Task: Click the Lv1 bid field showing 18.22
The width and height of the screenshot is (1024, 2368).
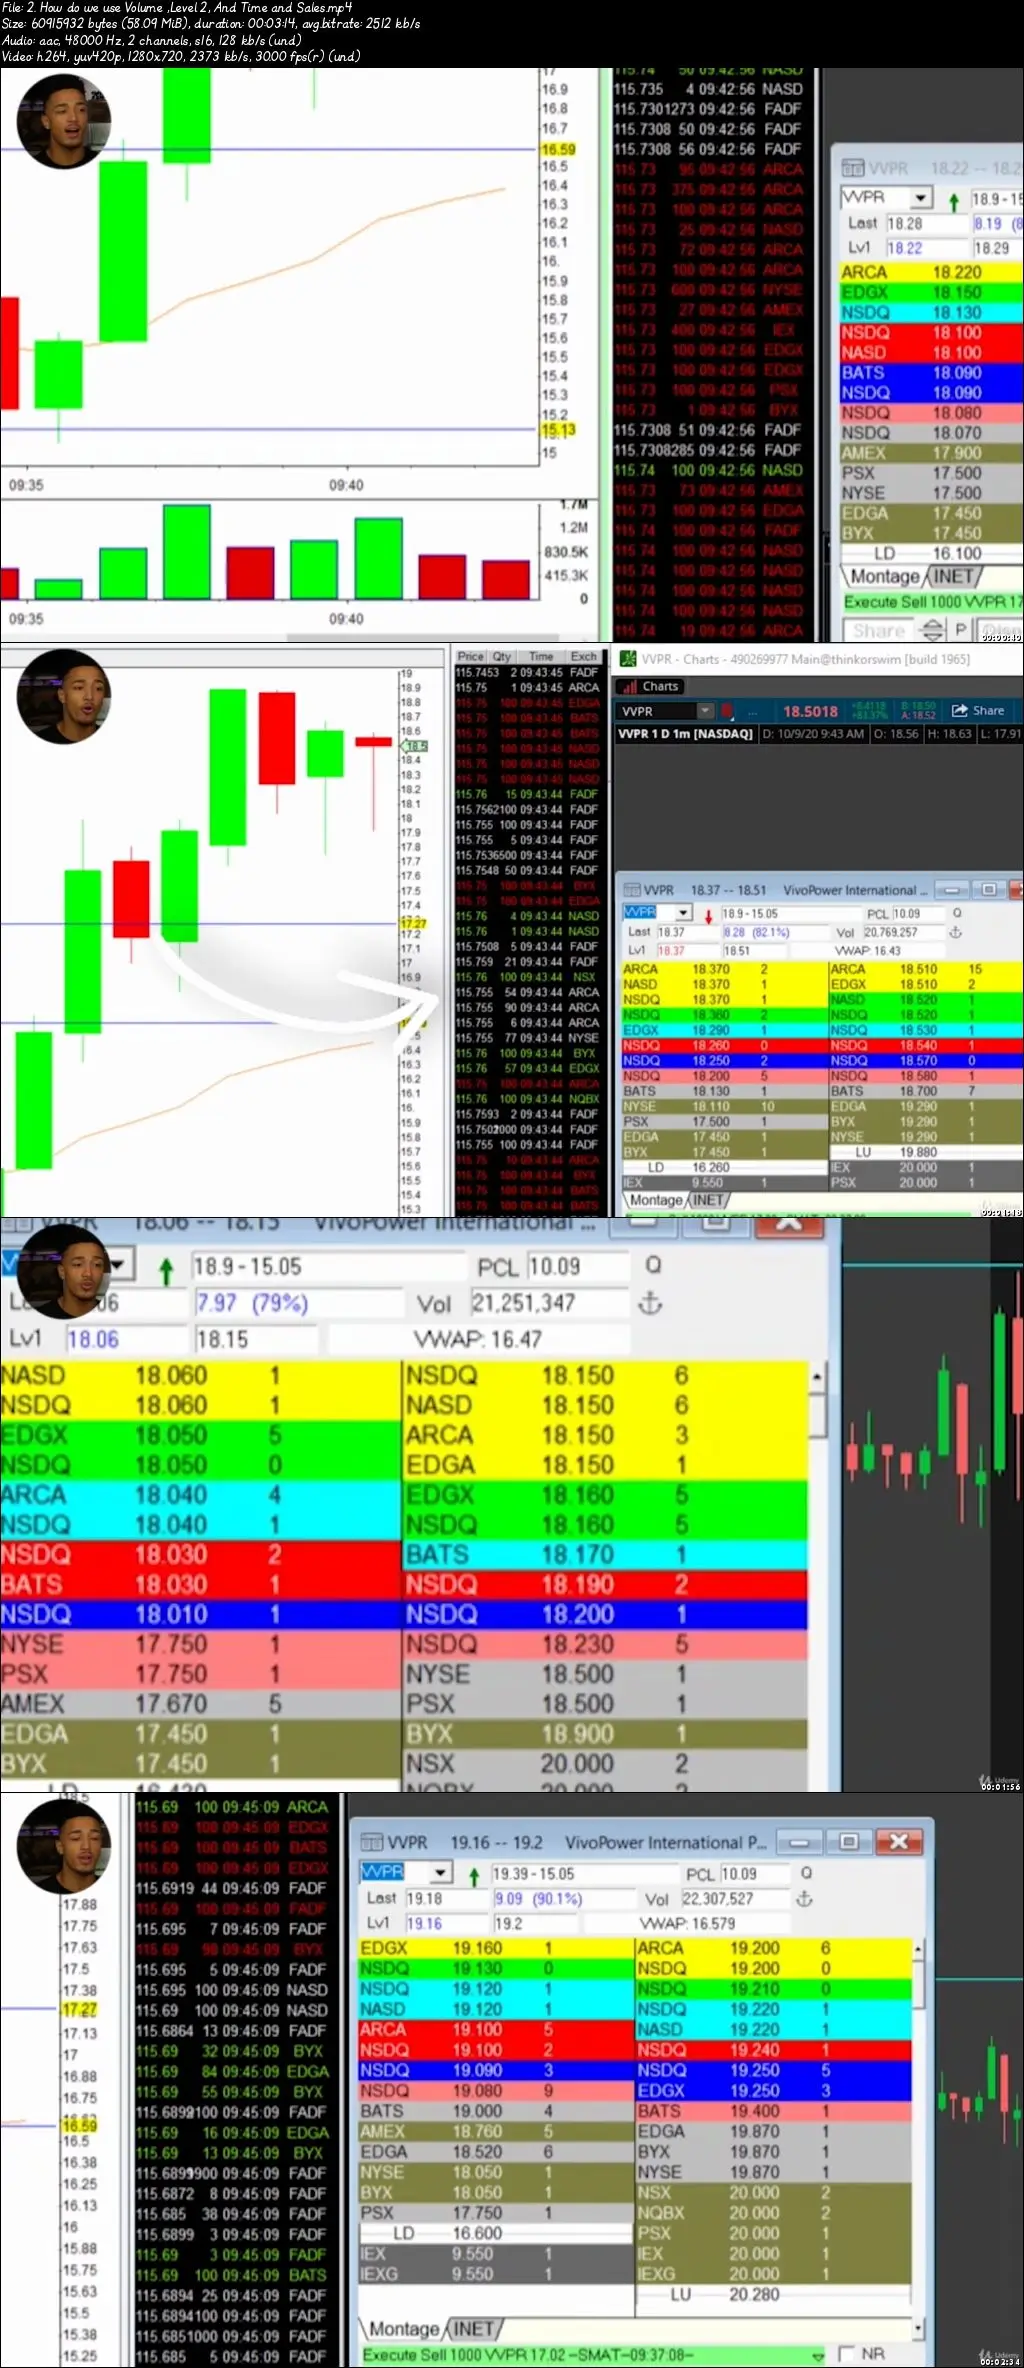Action: point(926,248)
